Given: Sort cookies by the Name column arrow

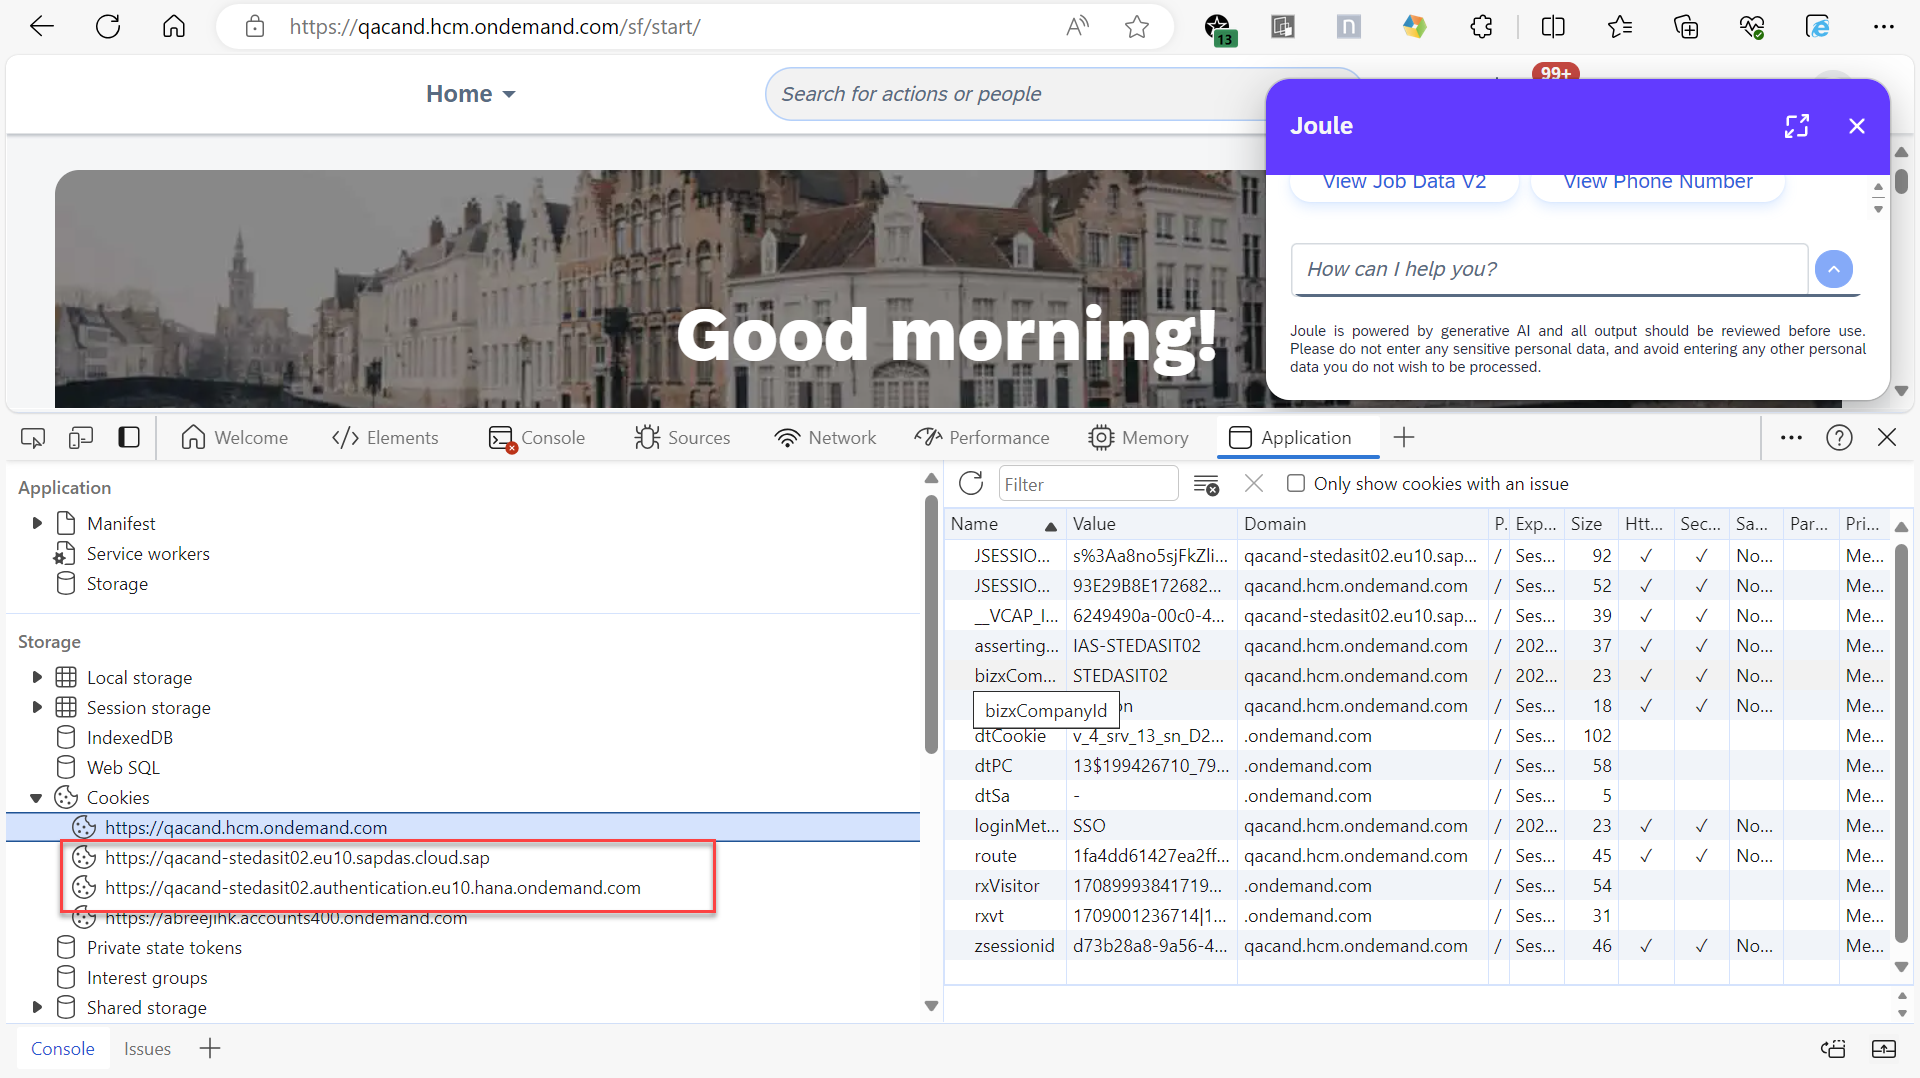Looking at the screenshot, I should [1050, 526].
